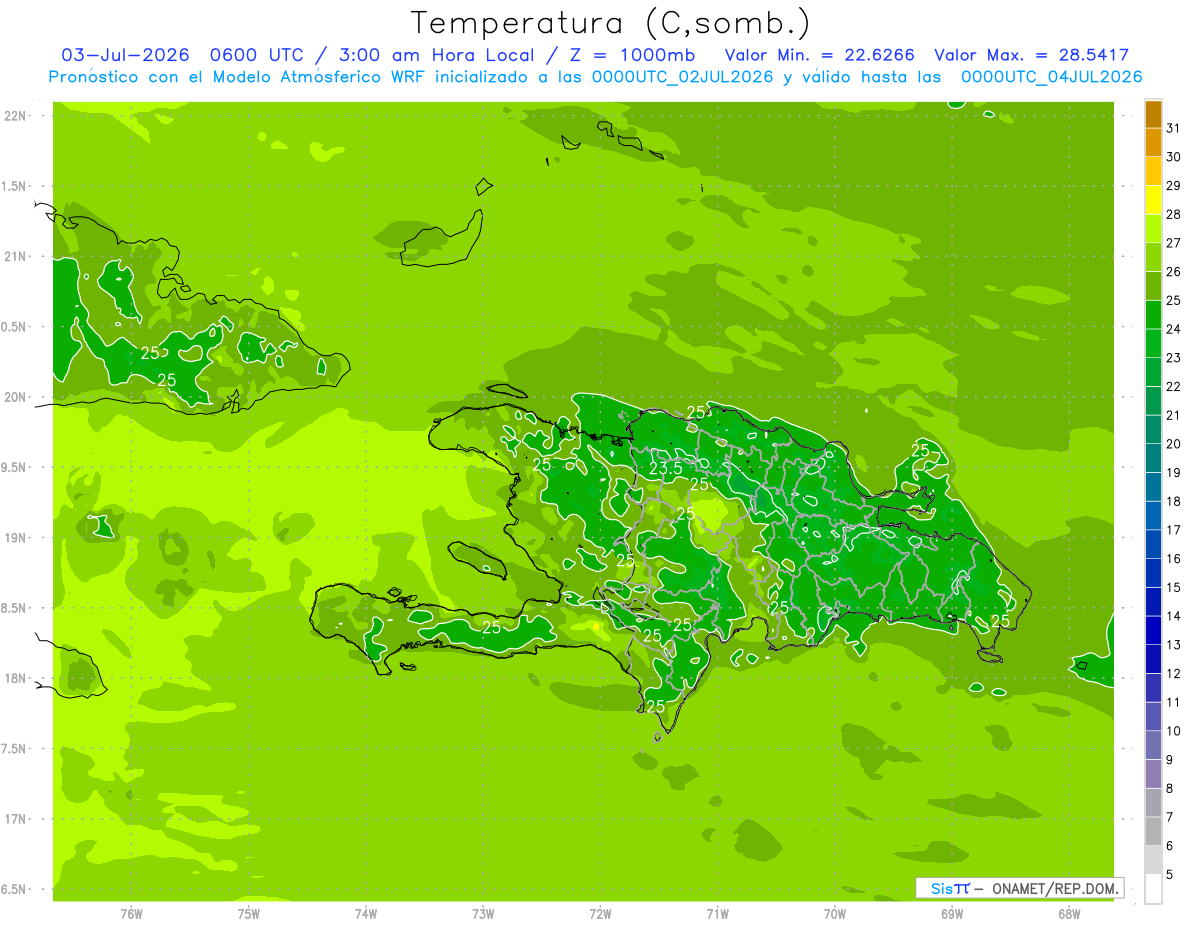The height and width of the screenshot is (927, 1200).
Task: Click the legend swatch between 5 and 6
Action: pos(1153,860)
